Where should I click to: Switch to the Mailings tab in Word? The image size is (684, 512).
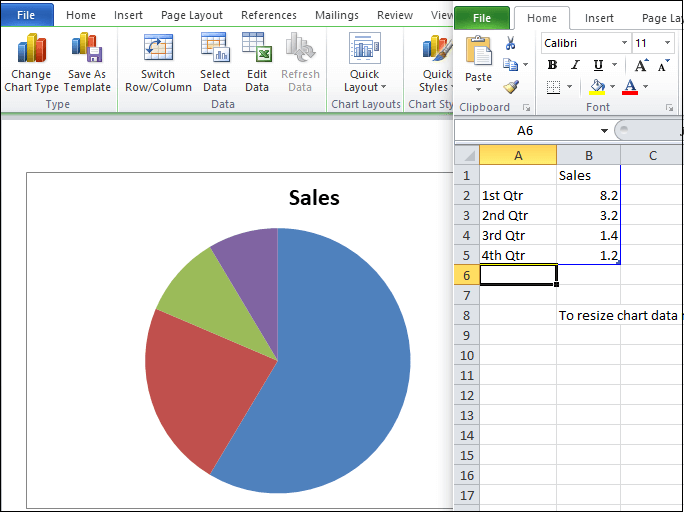[337, 15]
